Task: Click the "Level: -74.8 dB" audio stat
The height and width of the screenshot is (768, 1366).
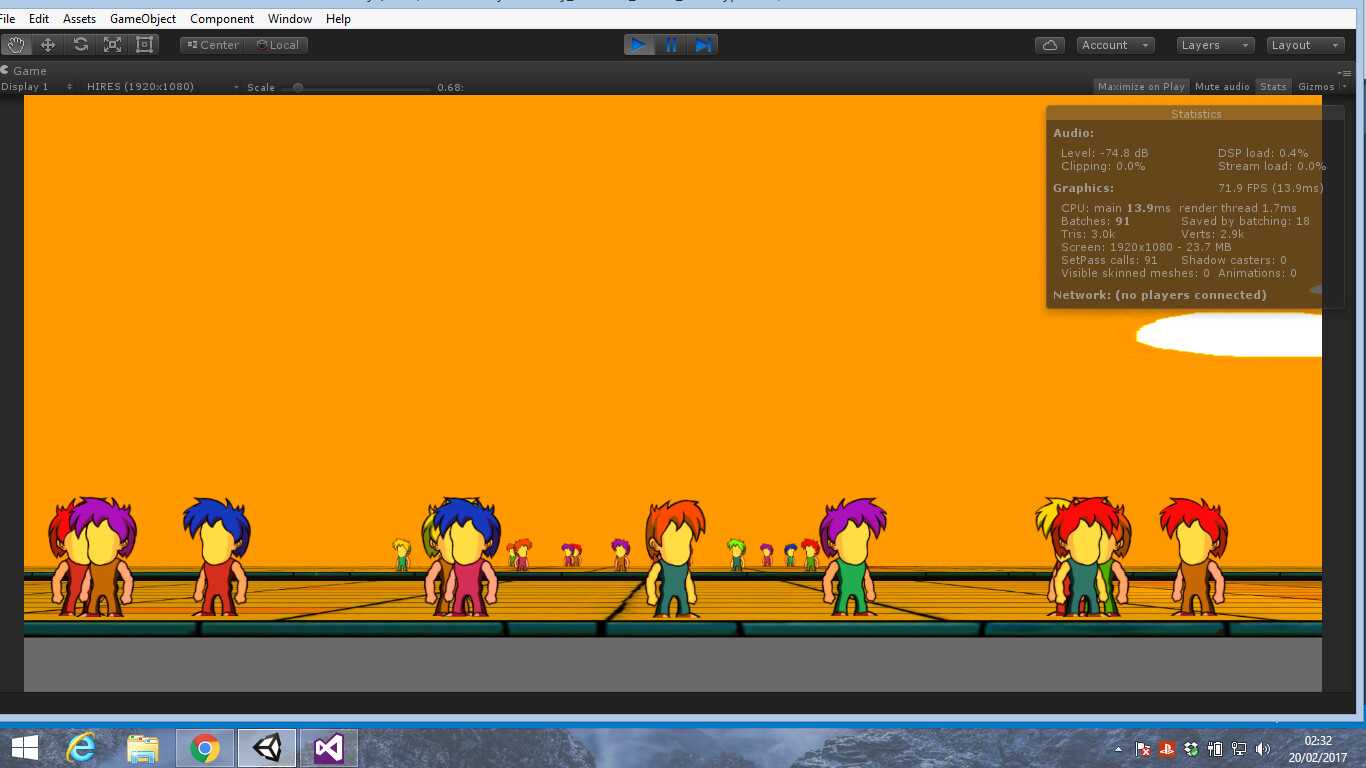Action: [x=1104, y=153]
